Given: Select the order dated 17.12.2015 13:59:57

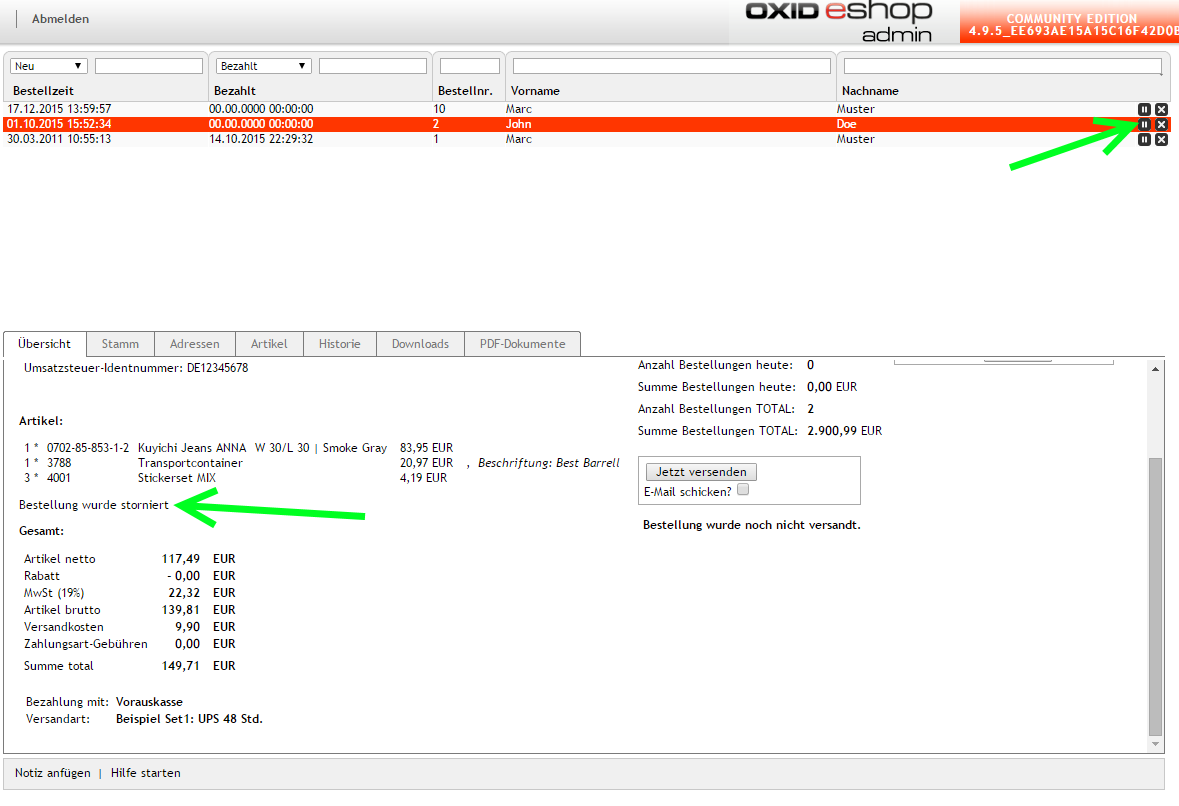Looking at the screenshot, I should [59, 109].
